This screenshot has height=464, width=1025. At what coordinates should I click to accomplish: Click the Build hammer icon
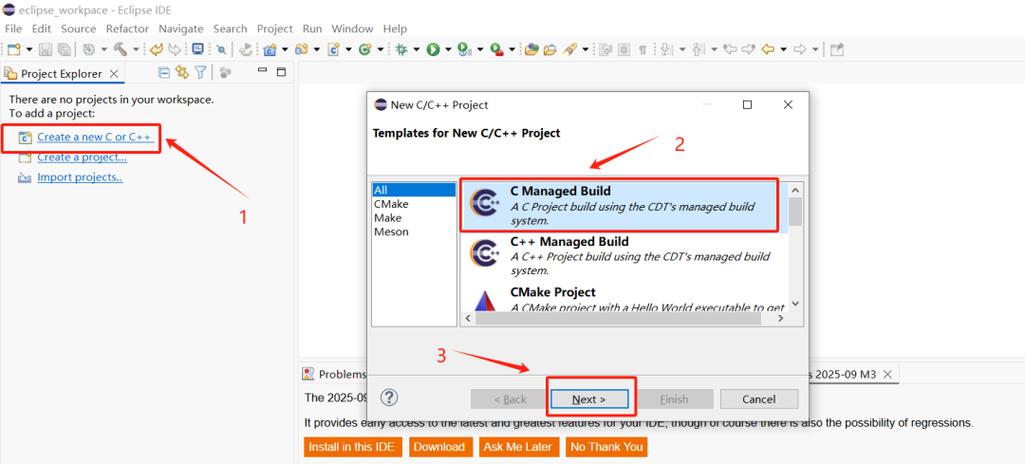coord(120,49)
